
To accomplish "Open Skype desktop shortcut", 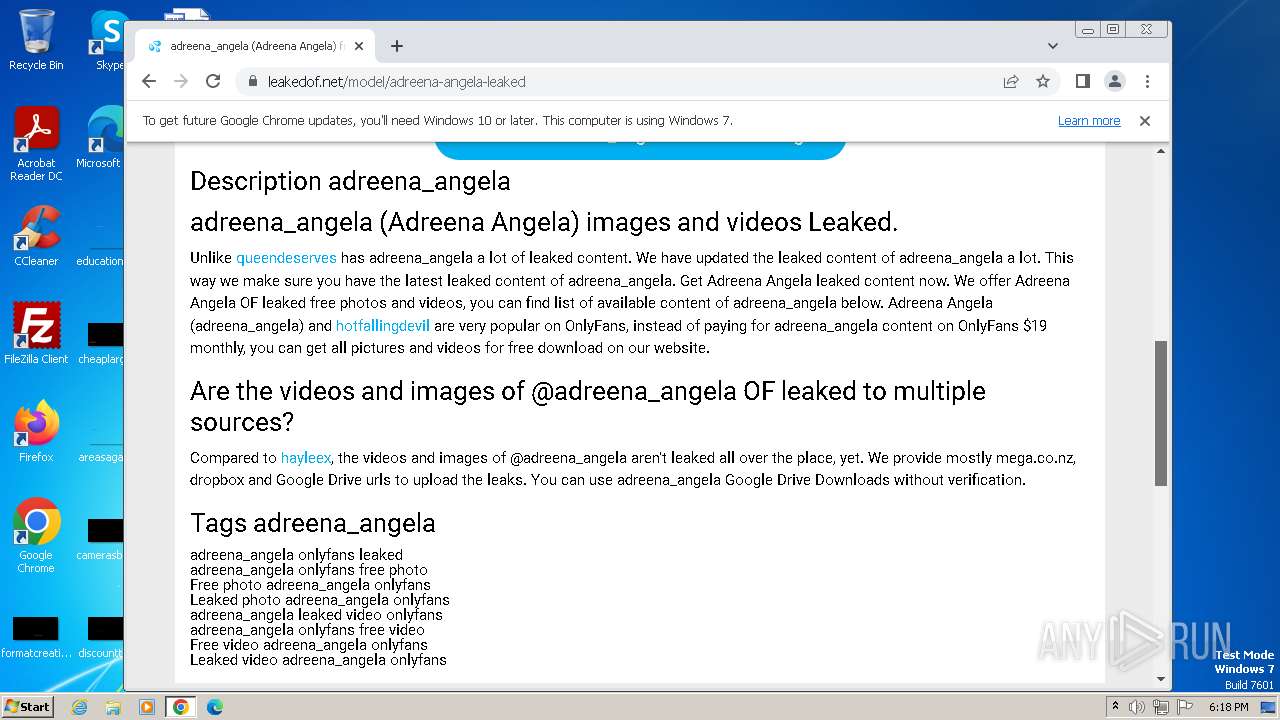I will coord(108,40).
